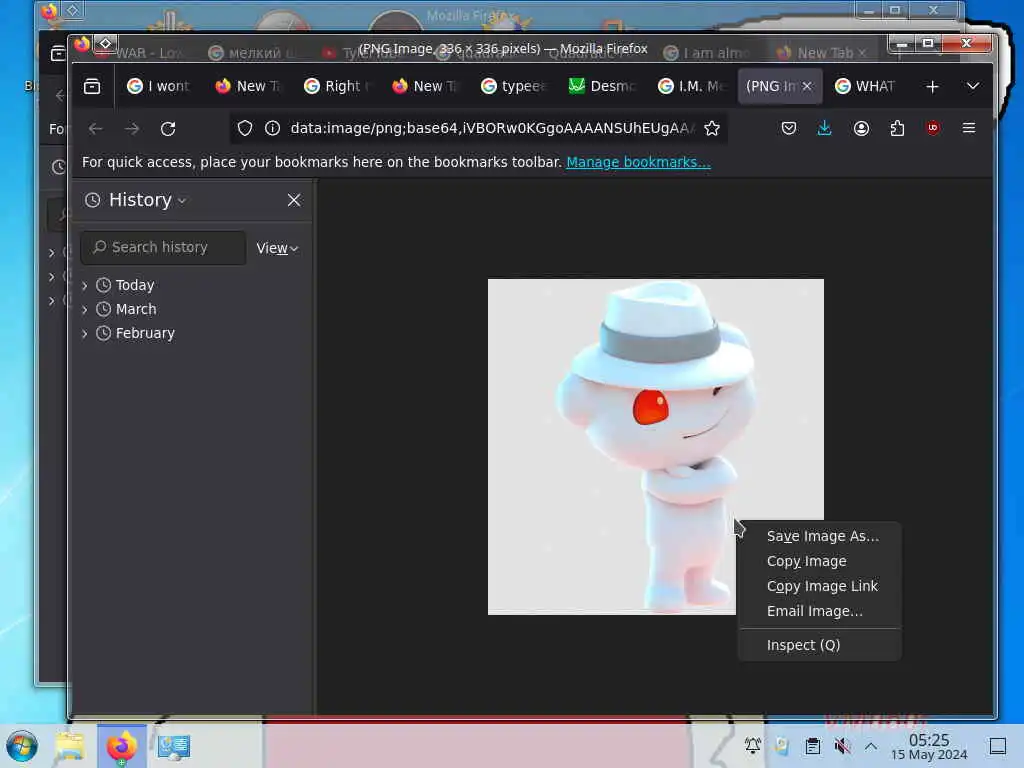Bookmark this page with the star icon
This screenshot has width=1024, height=768.
[712, 128]
